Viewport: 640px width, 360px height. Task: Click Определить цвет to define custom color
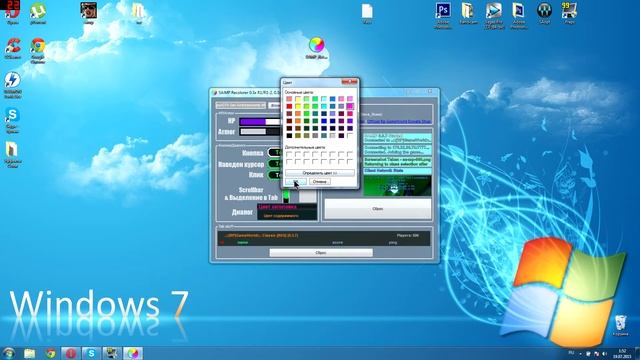click(320, 173)
